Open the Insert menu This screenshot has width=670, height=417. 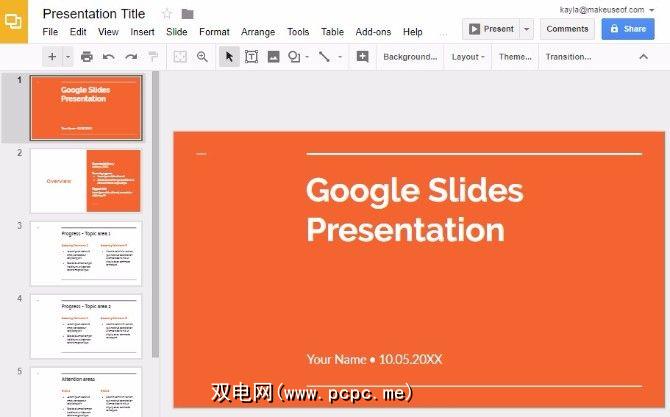(142, 32)
